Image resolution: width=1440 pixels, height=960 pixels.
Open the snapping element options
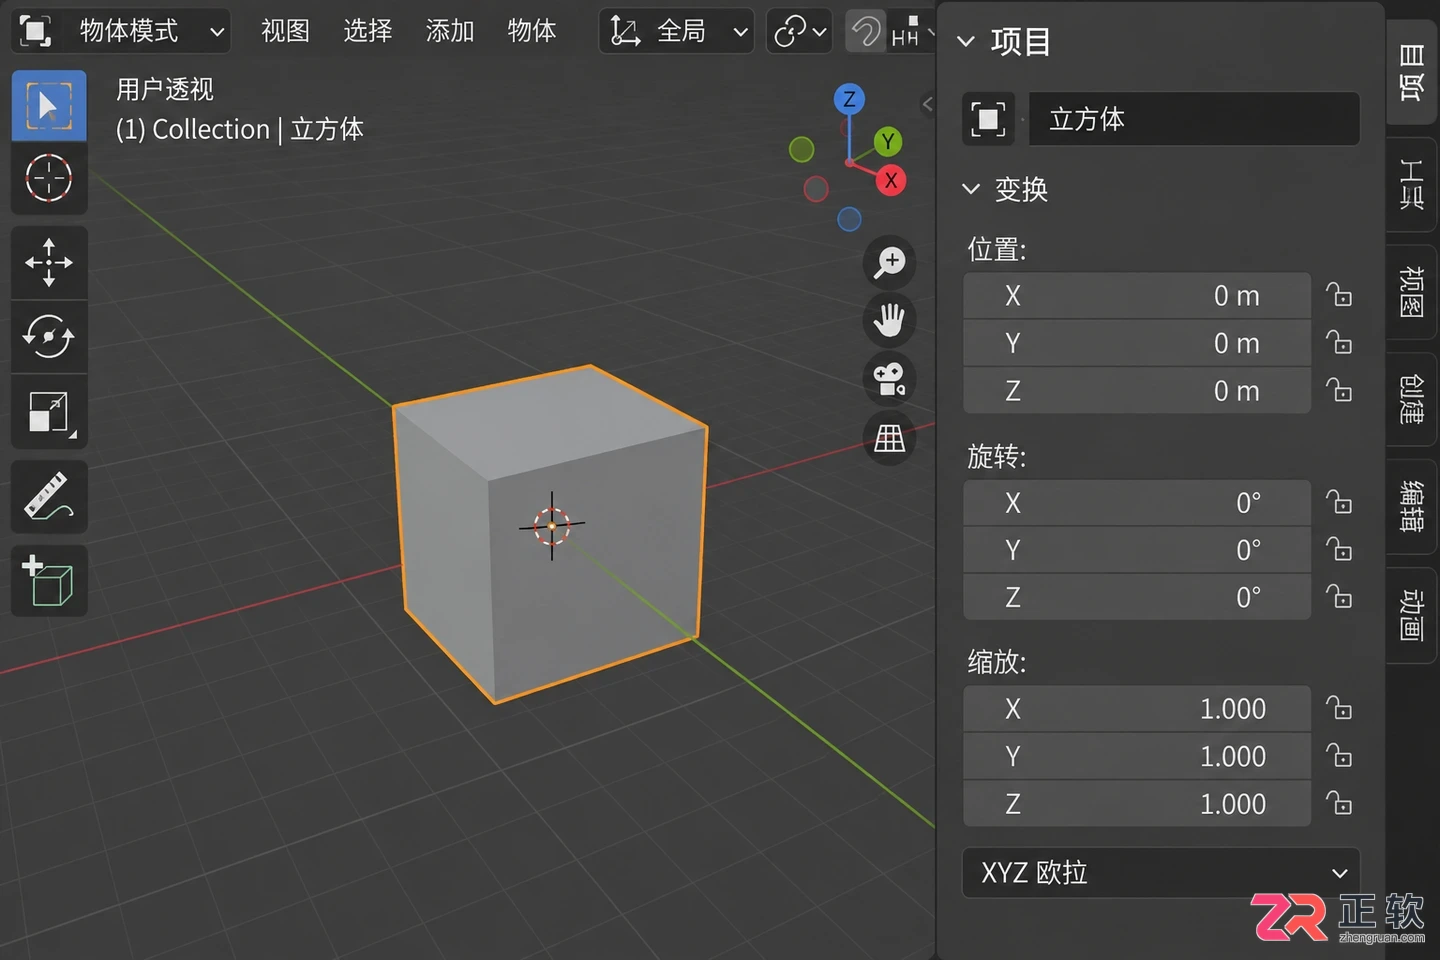click(912, 31)
